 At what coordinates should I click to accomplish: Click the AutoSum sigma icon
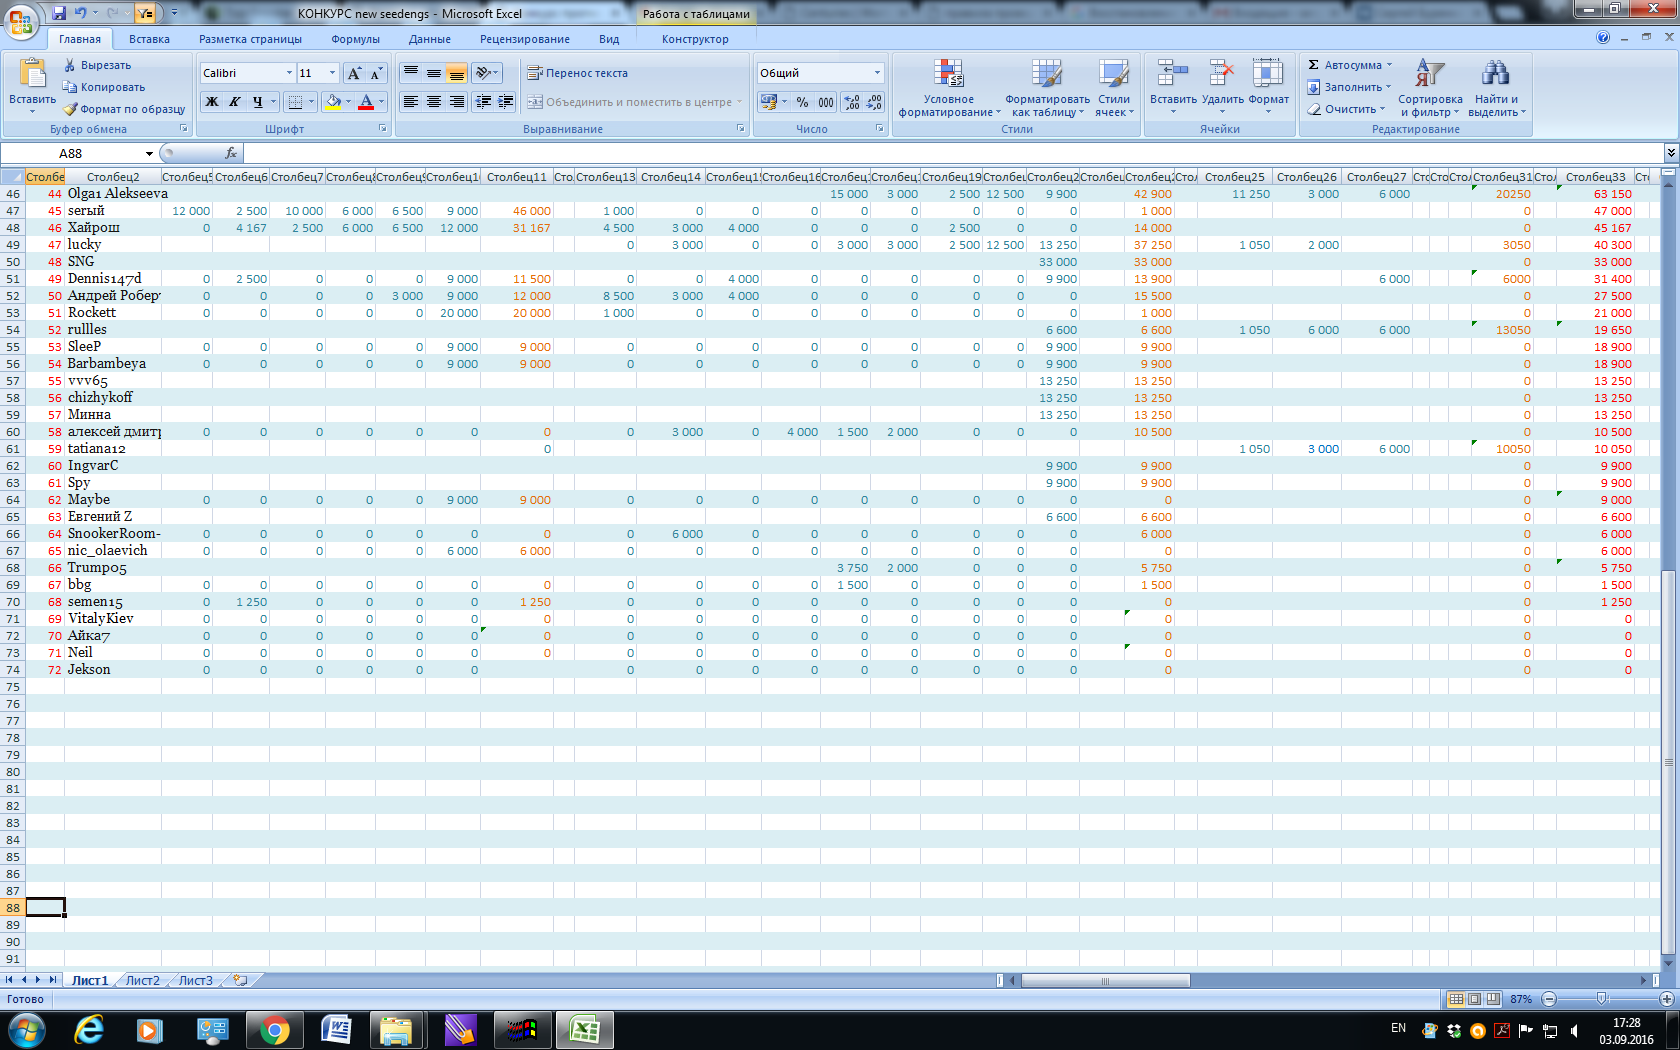1314,65
